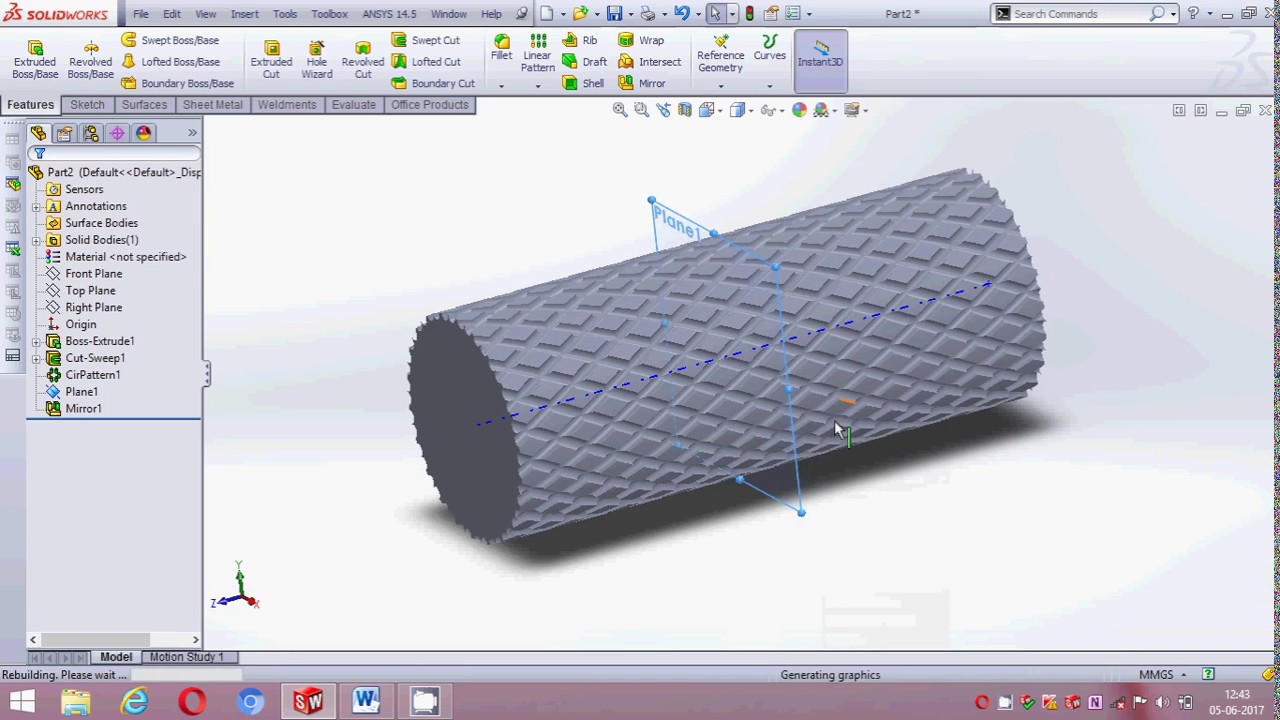1280x720 pixels.
Task: Click the Save icon in top toolbar
Action: point(614,14)
